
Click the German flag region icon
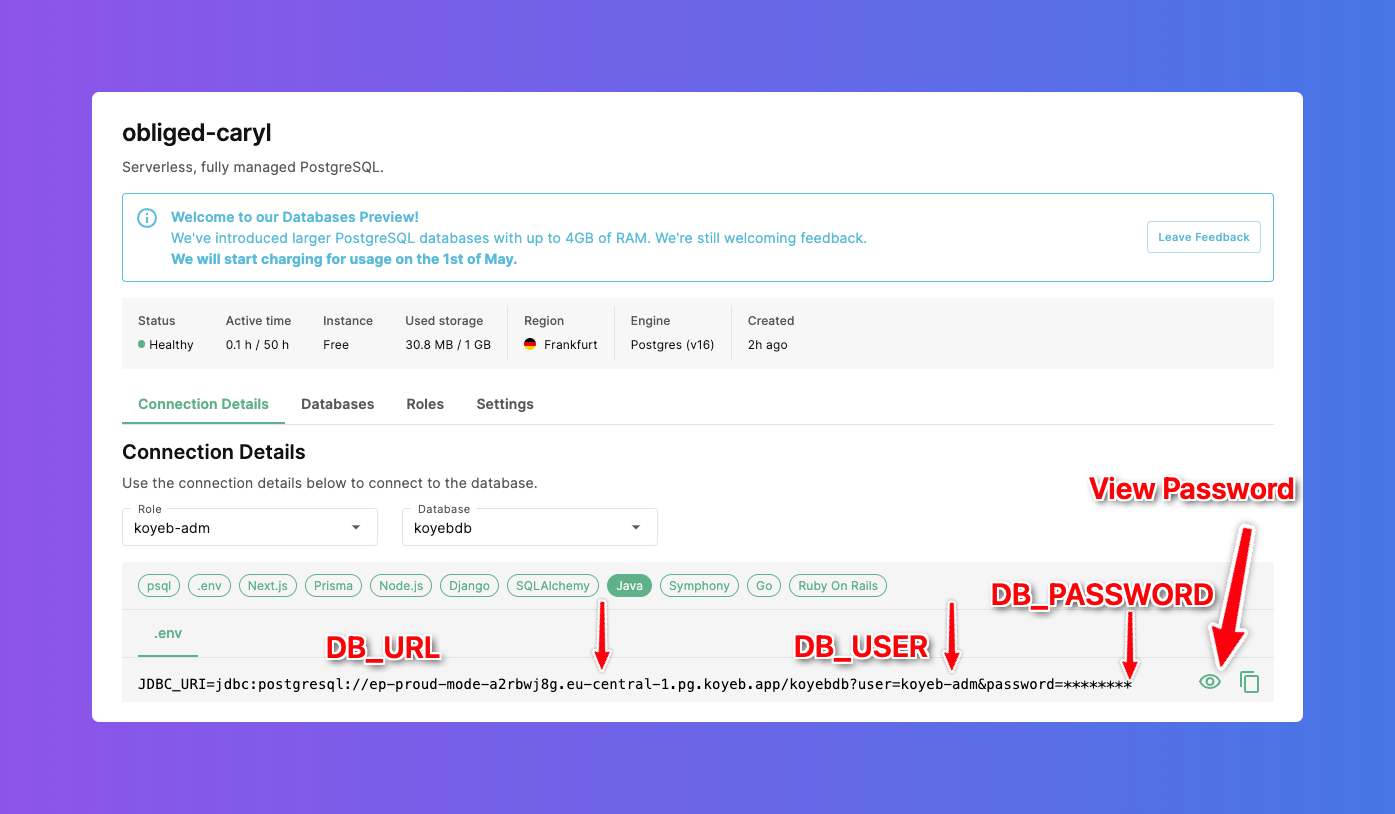pyautogui.click(x=530, y=345)
